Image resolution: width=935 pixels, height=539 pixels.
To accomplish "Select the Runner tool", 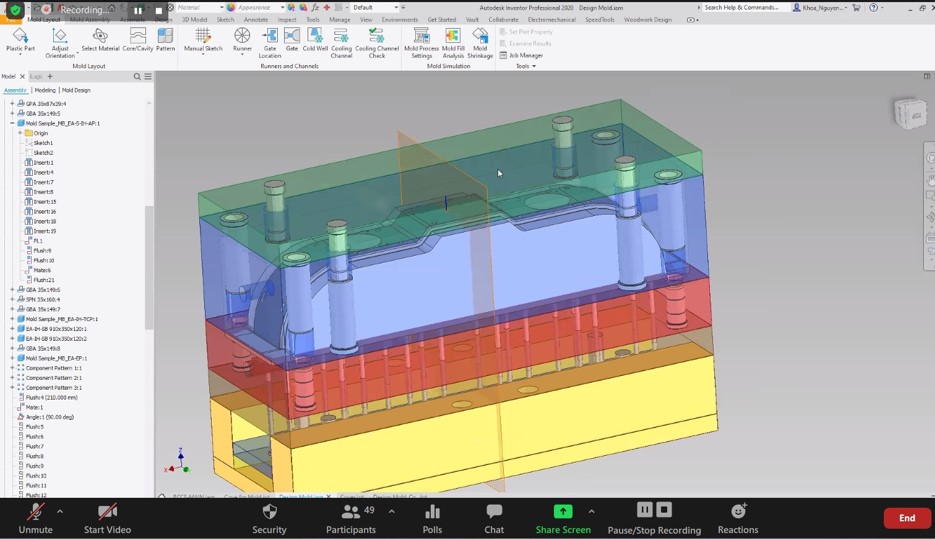I will [242, 41].
